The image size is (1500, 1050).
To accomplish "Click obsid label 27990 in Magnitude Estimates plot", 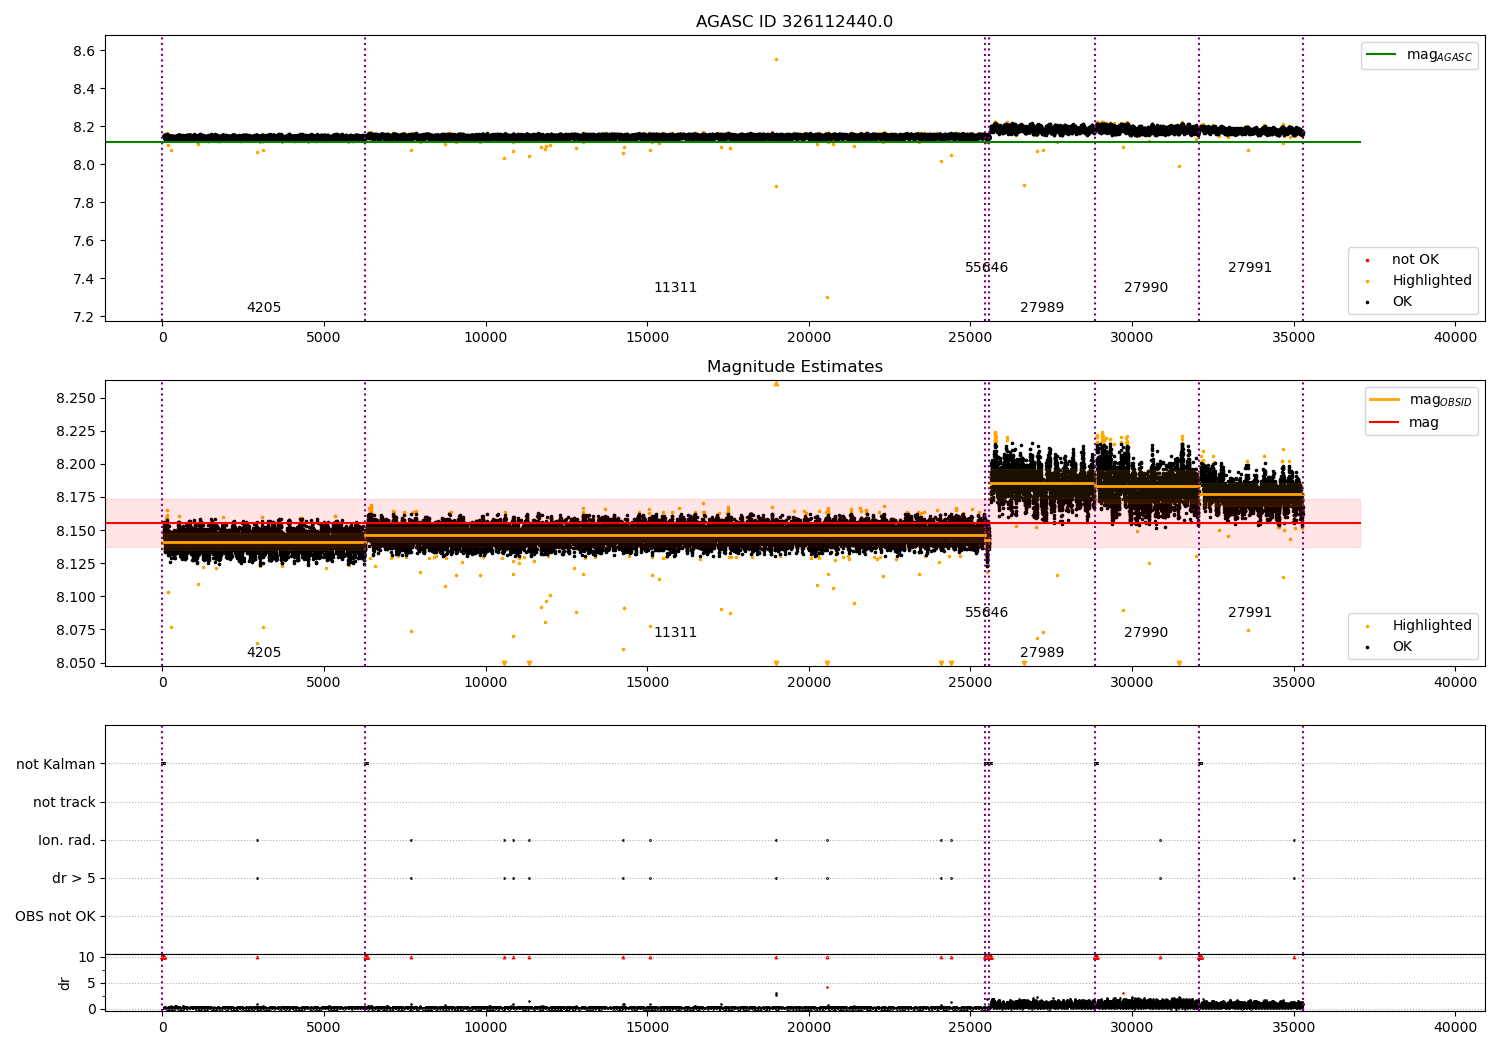I will pos(1146,633).
